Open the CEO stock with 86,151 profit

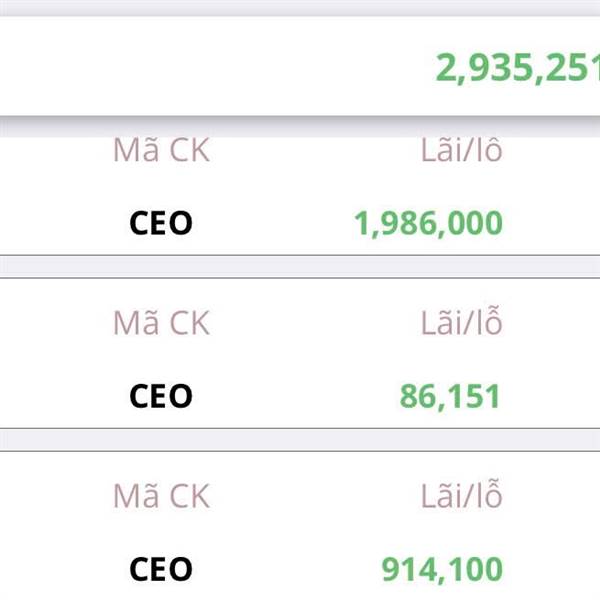pos(161,397)
